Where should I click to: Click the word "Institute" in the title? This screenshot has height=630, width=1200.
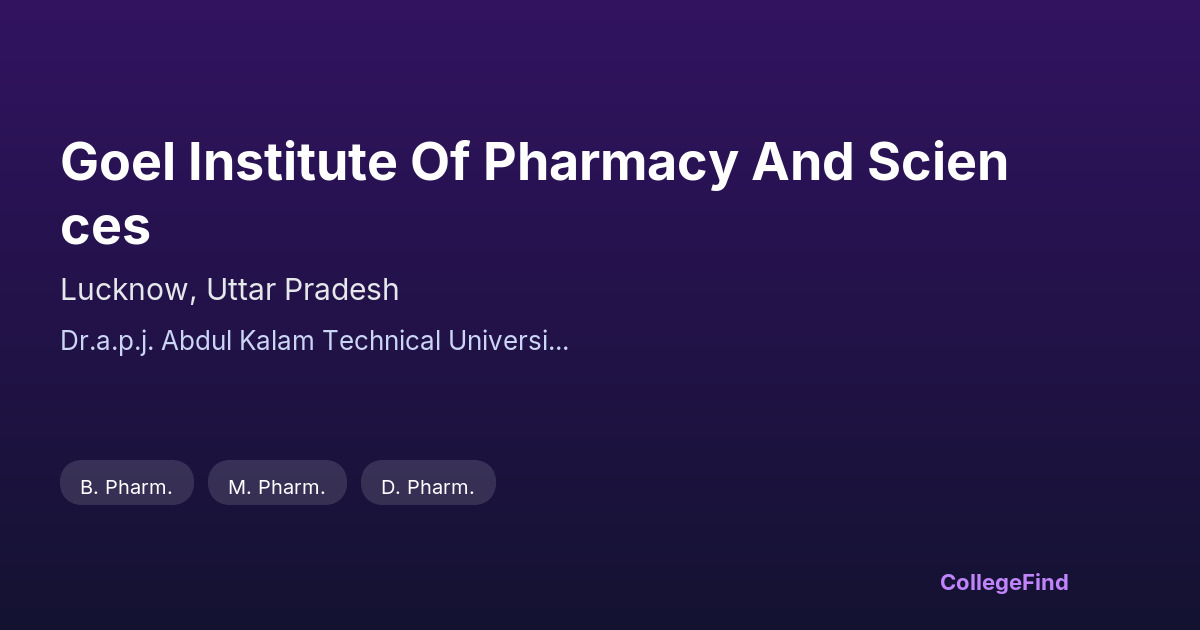pos(292,163)
